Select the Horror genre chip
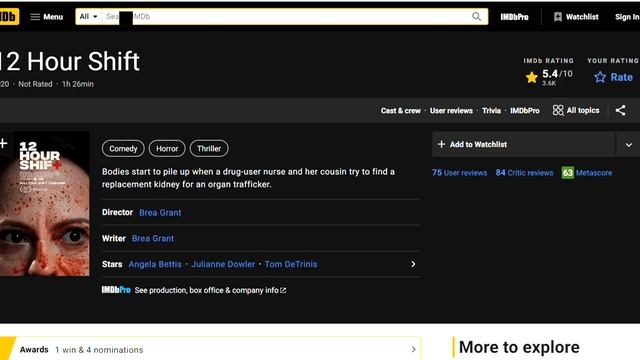Image resolution: width=640 pixels, height=360 pixels. pos(167,149)
